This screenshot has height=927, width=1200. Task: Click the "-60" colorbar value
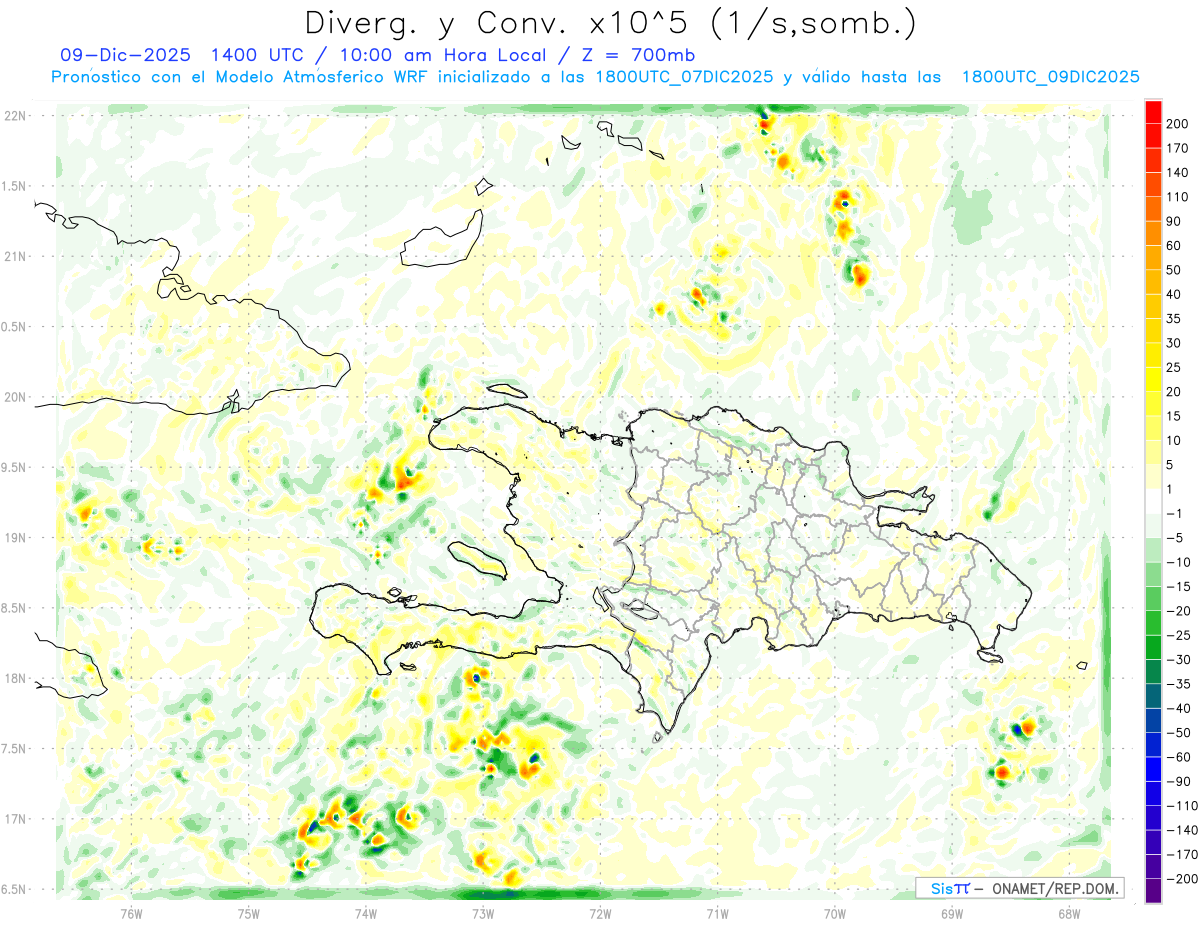(x=1178, y=757)
